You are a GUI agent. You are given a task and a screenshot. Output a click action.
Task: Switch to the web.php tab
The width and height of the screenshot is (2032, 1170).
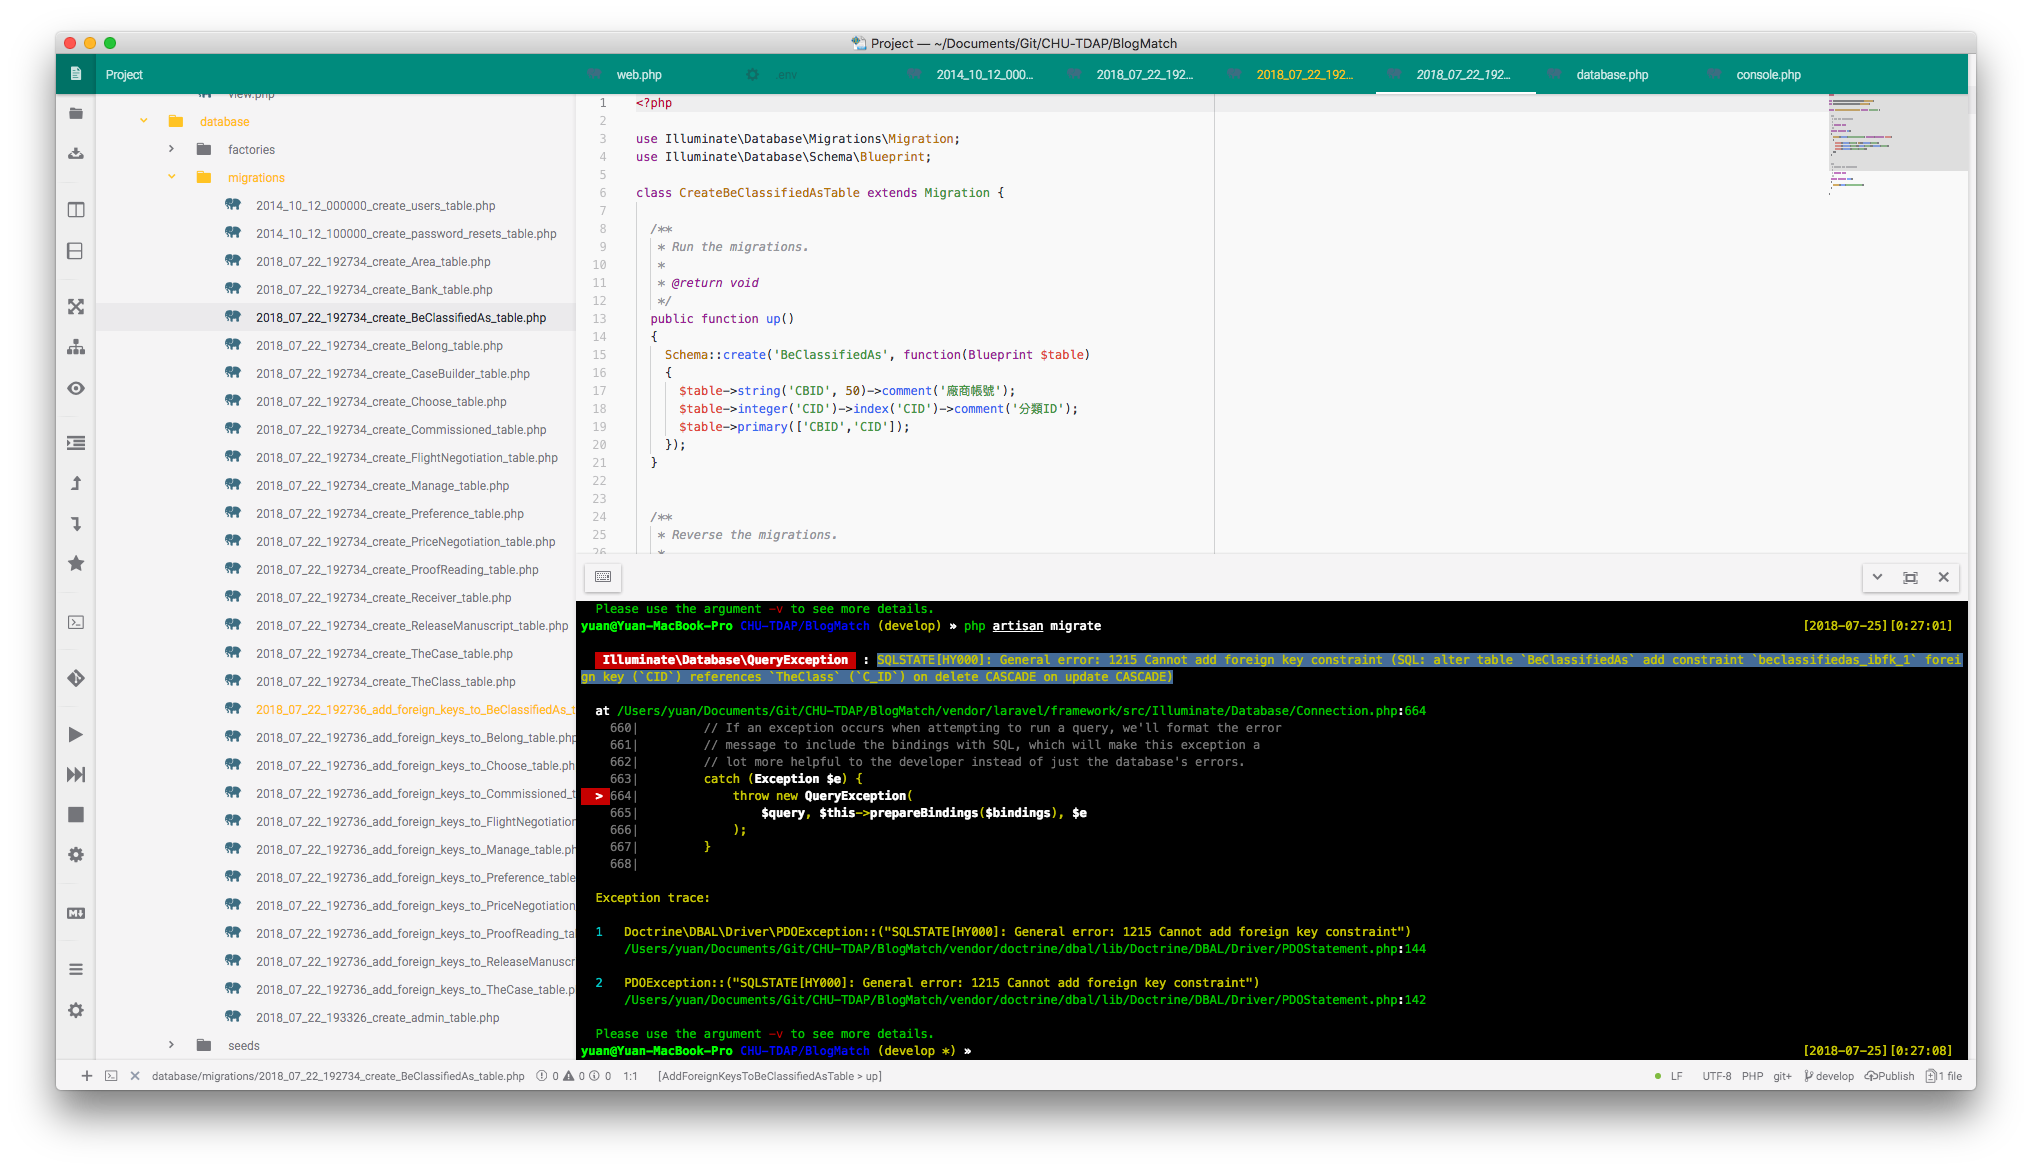point(639,75)
